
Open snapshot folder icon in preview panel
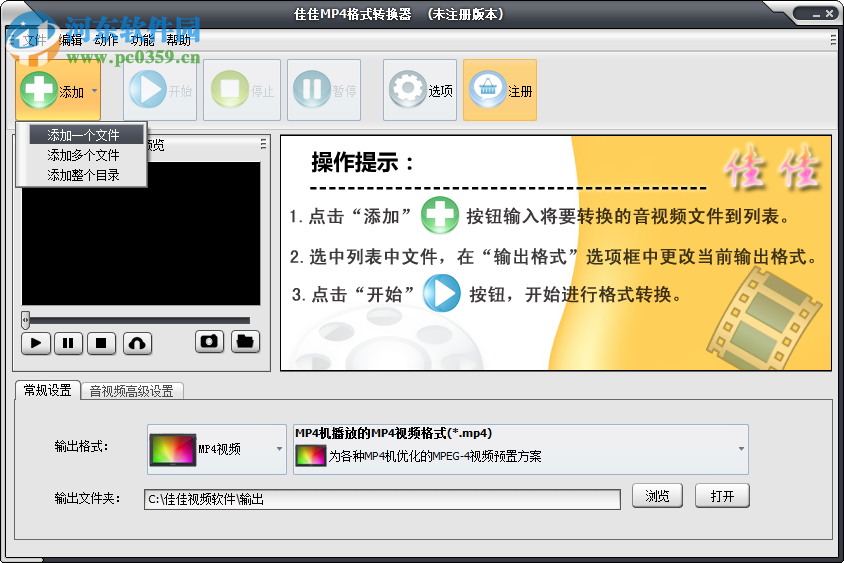pyautogui.click(x=245, y=342)
